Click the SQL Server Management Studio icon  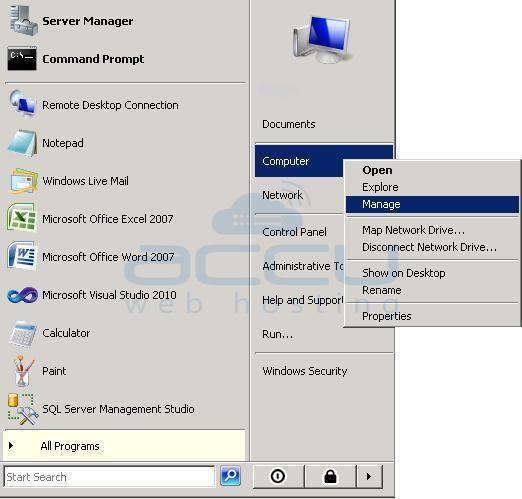pyautogui.click(x=22, y=409)
